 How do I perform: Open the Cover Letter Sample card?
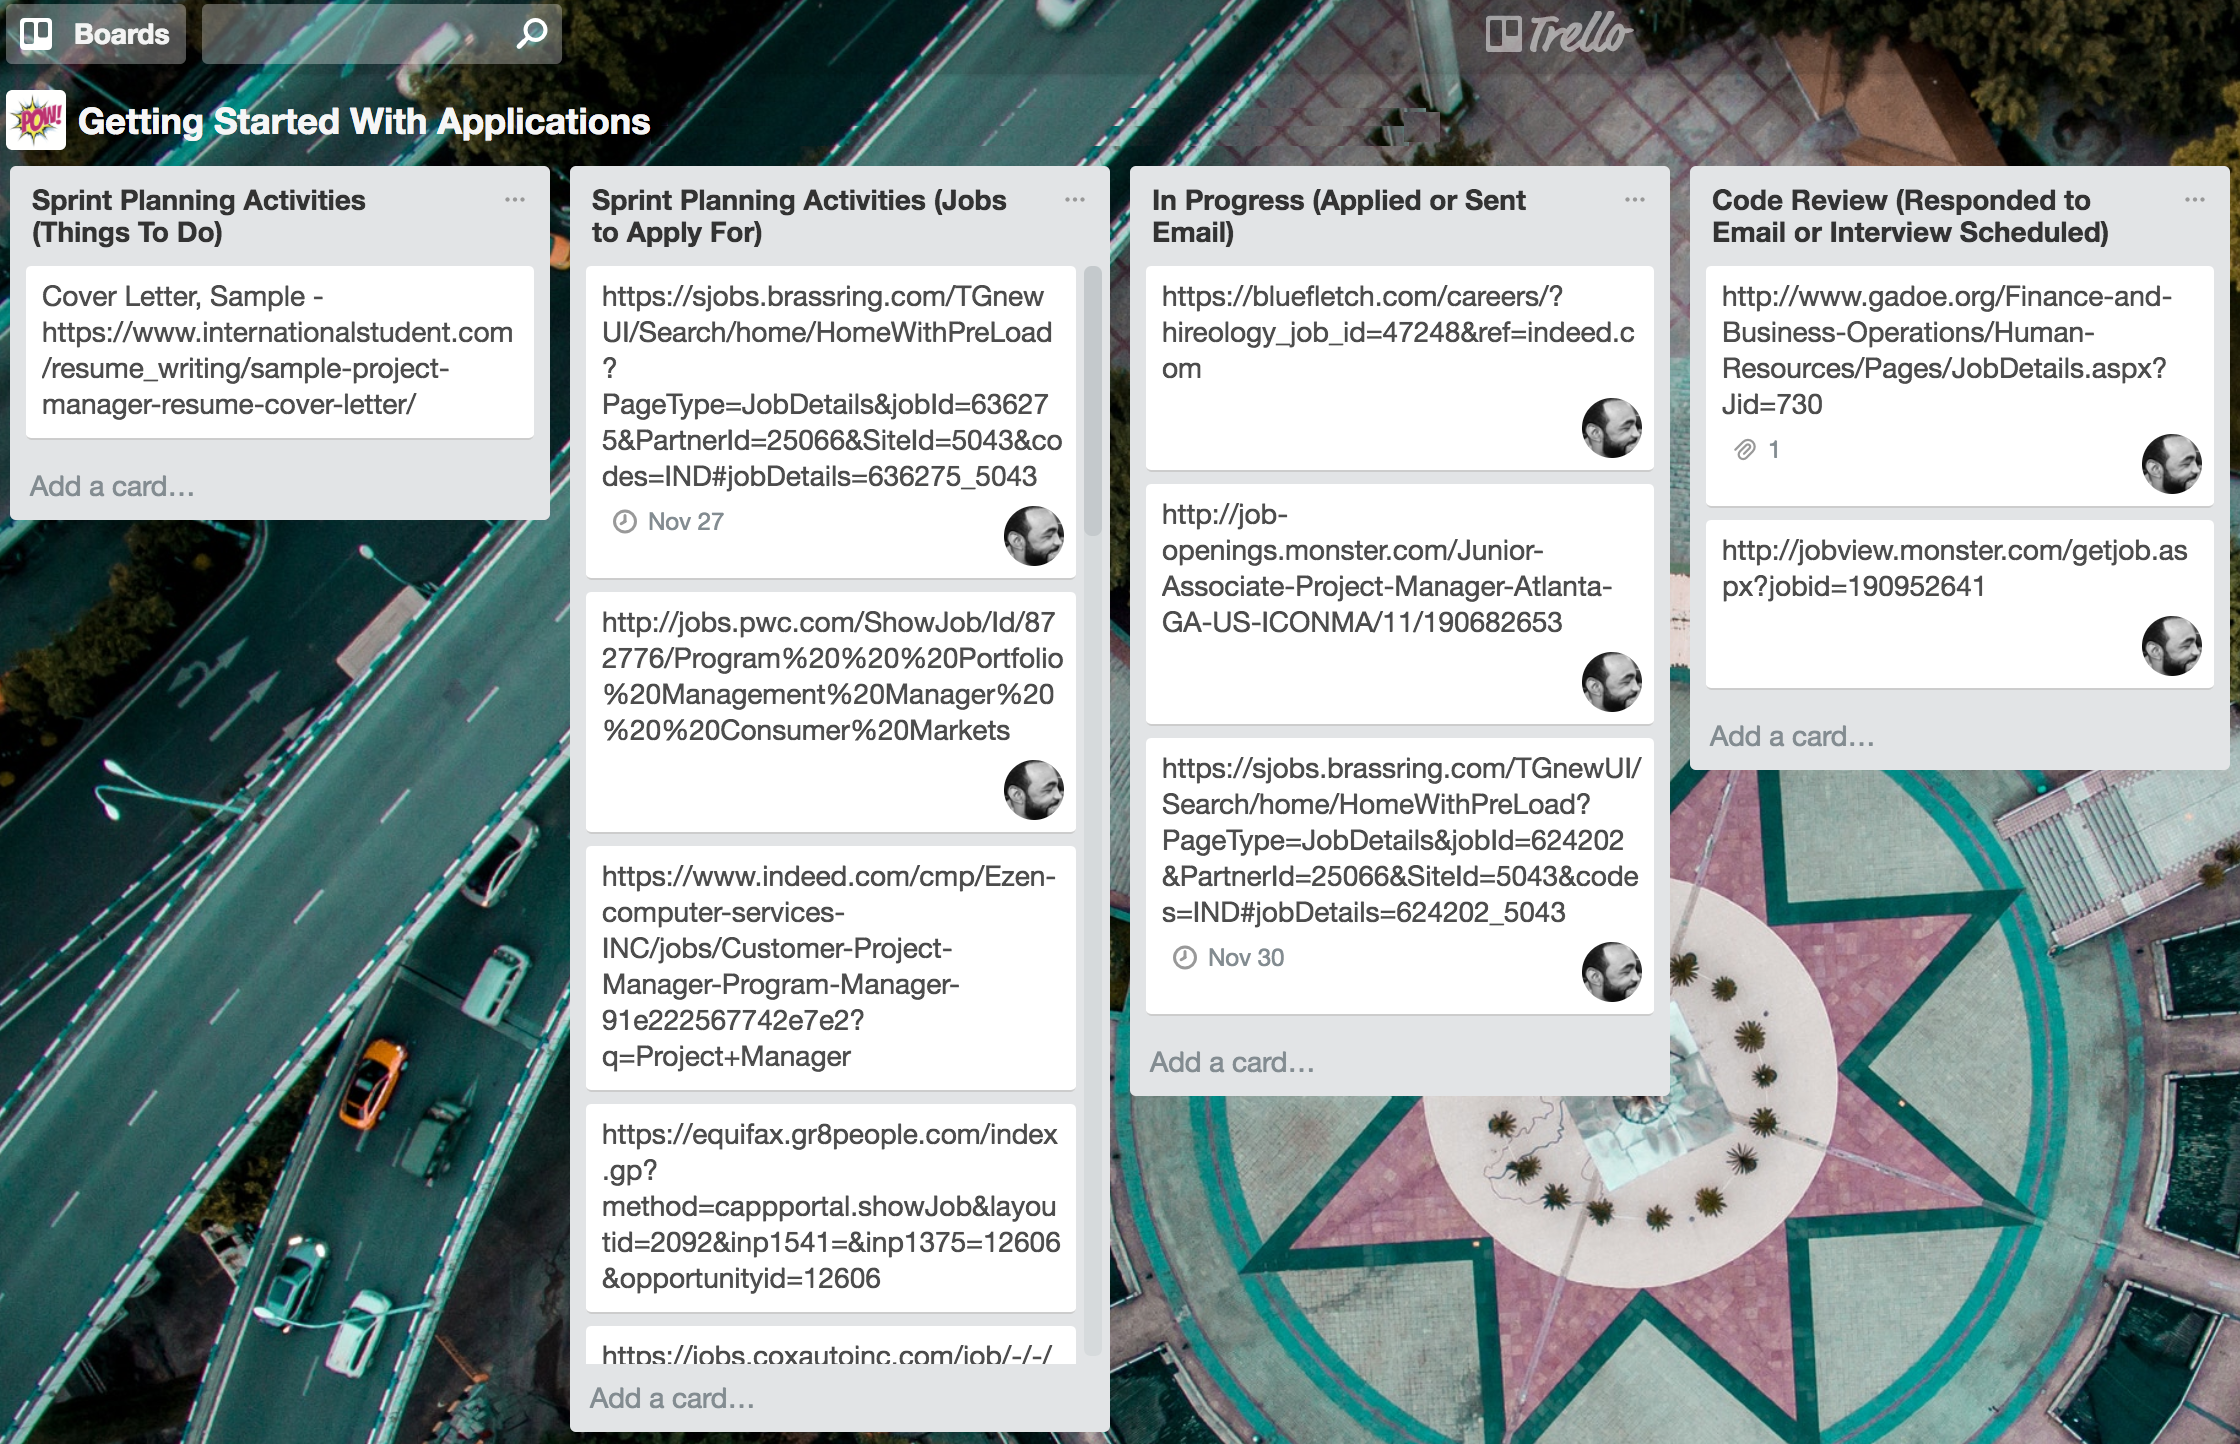click(x=280, y=351)
